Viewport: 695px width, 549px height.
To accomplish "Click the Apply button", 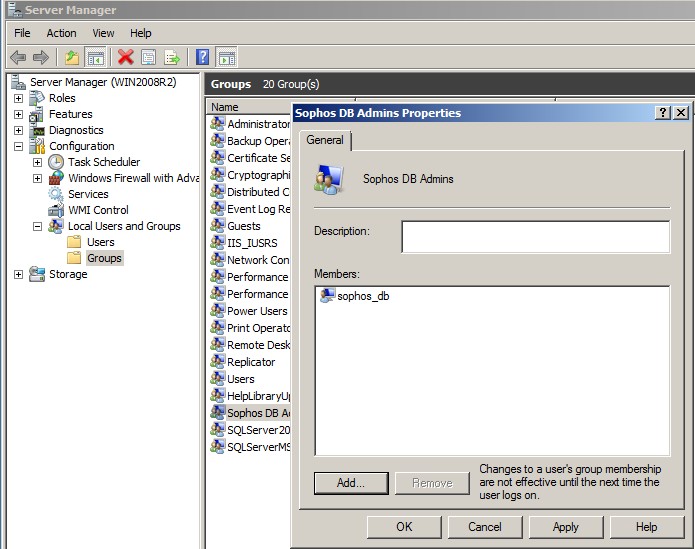I will coord(566,527).
